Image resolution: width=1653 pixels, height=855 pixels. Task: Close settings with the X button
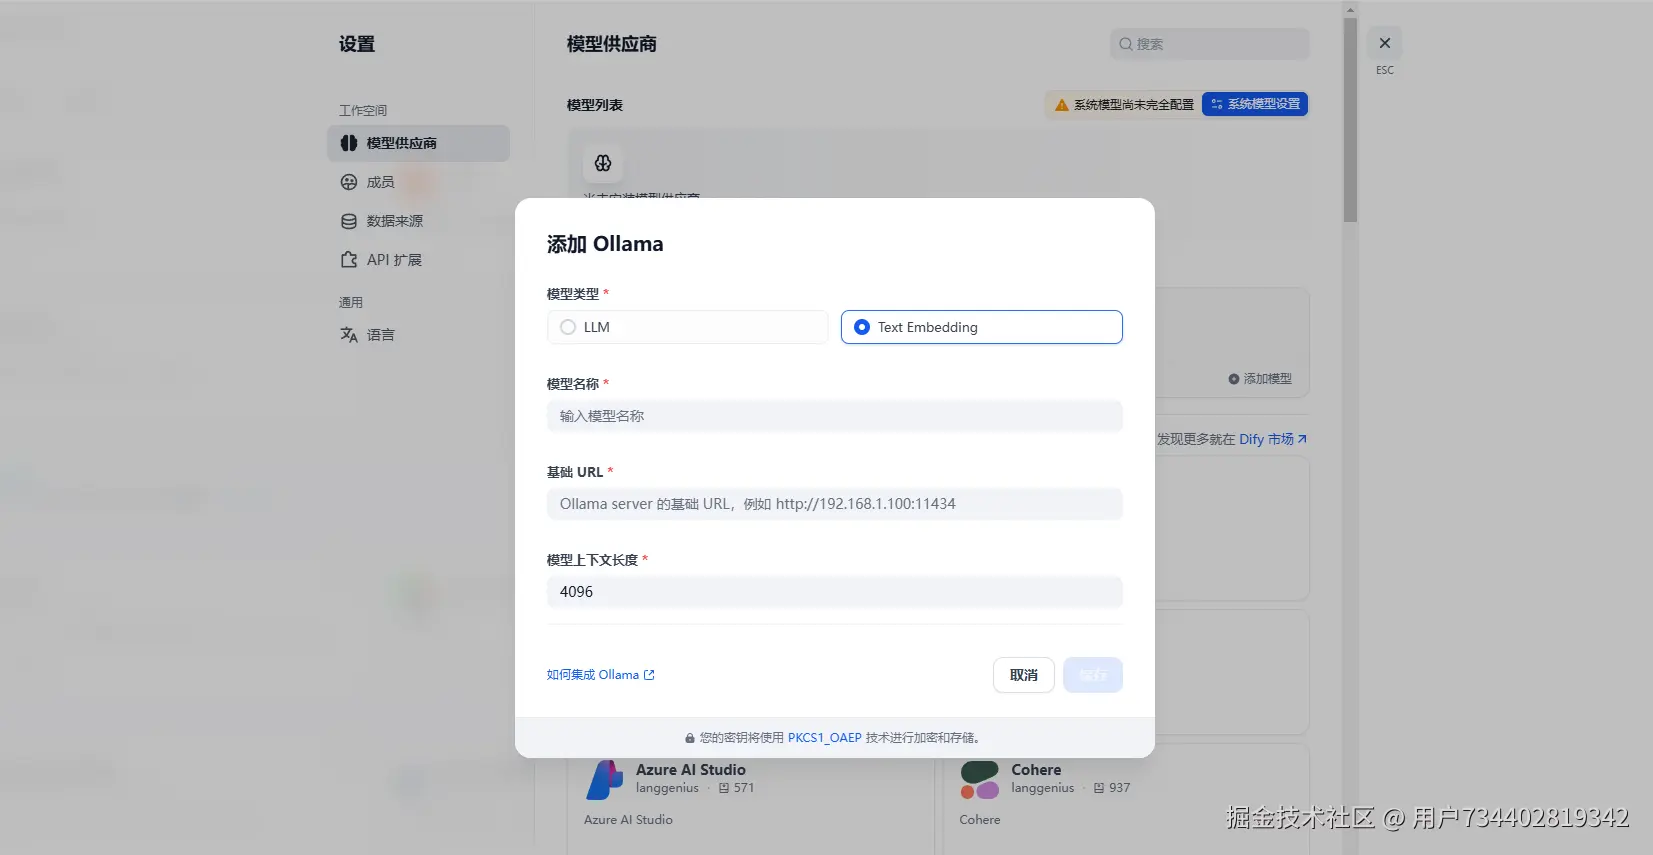(1385, 43)
